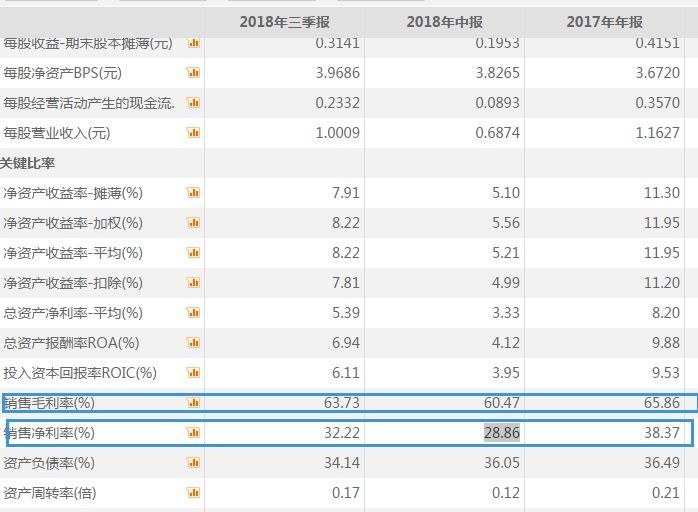Click the 34.14 debt ratio value
The width and height of the screenshot is (698, 512).
pyautogui.click(x=341, y=463)
